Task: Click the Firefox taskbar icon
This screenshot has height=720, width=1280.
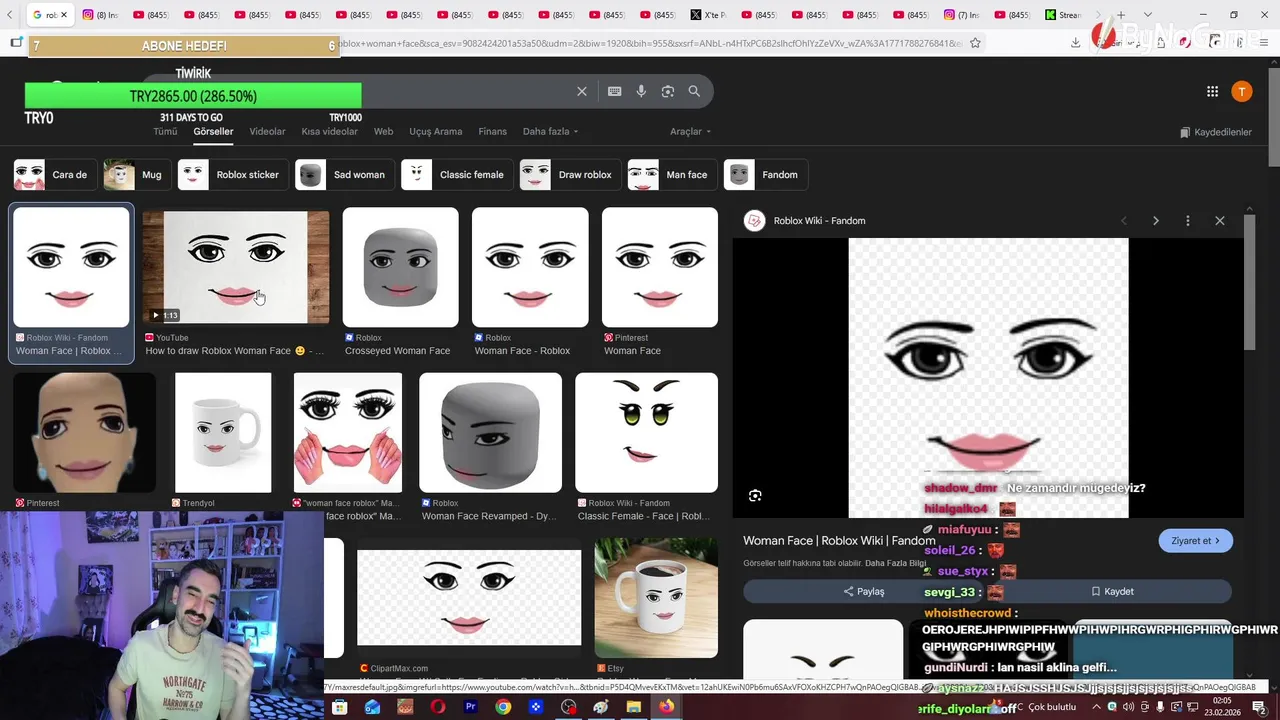Action: 667,707
